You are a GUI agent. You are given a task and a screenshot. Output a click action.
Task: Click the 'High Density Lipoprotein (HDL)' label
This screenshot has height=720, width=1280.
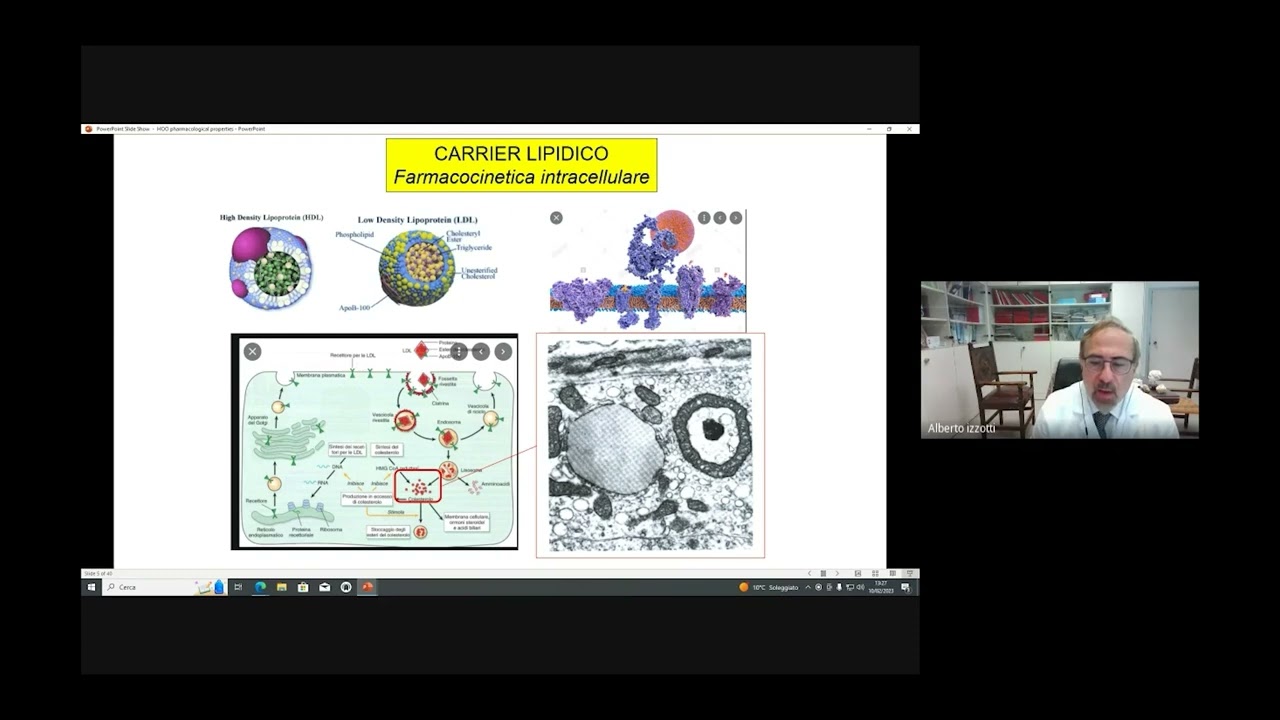[272, 217]
